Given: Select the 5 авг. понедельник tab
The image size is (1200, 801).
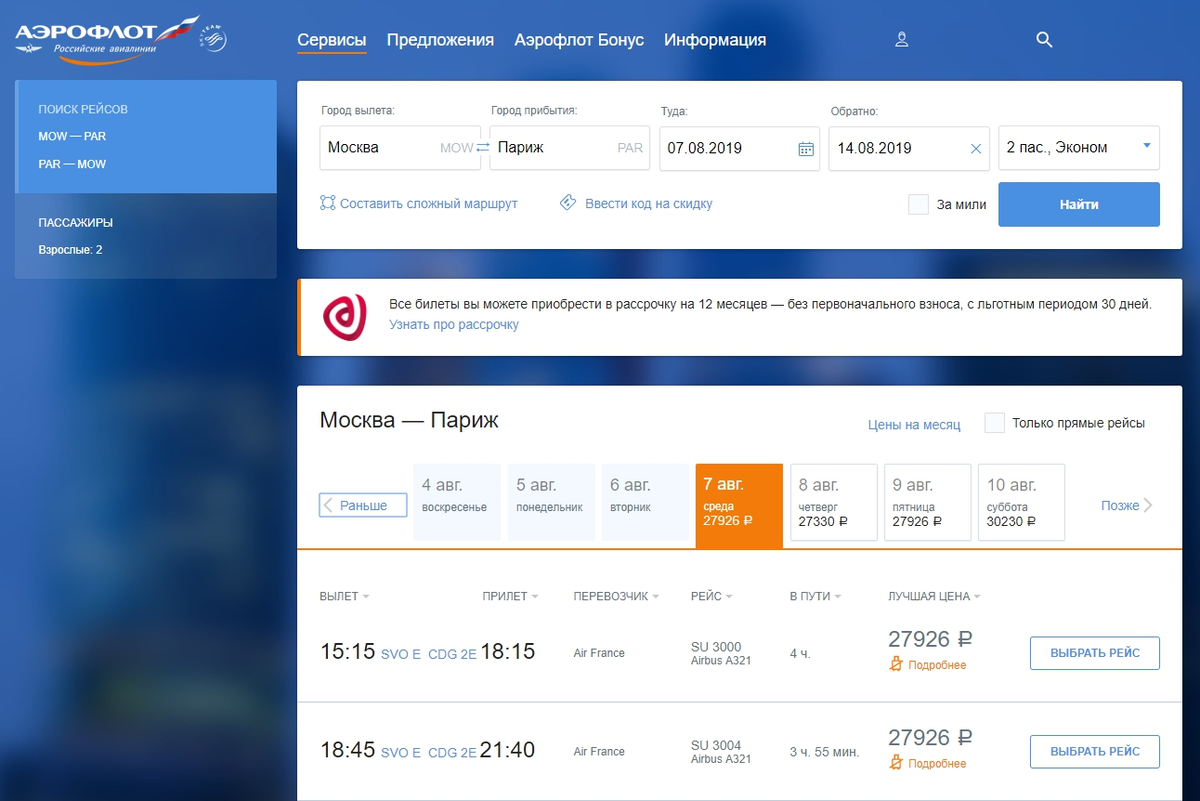Looking at the screenshot, I should tap(551, 502).
